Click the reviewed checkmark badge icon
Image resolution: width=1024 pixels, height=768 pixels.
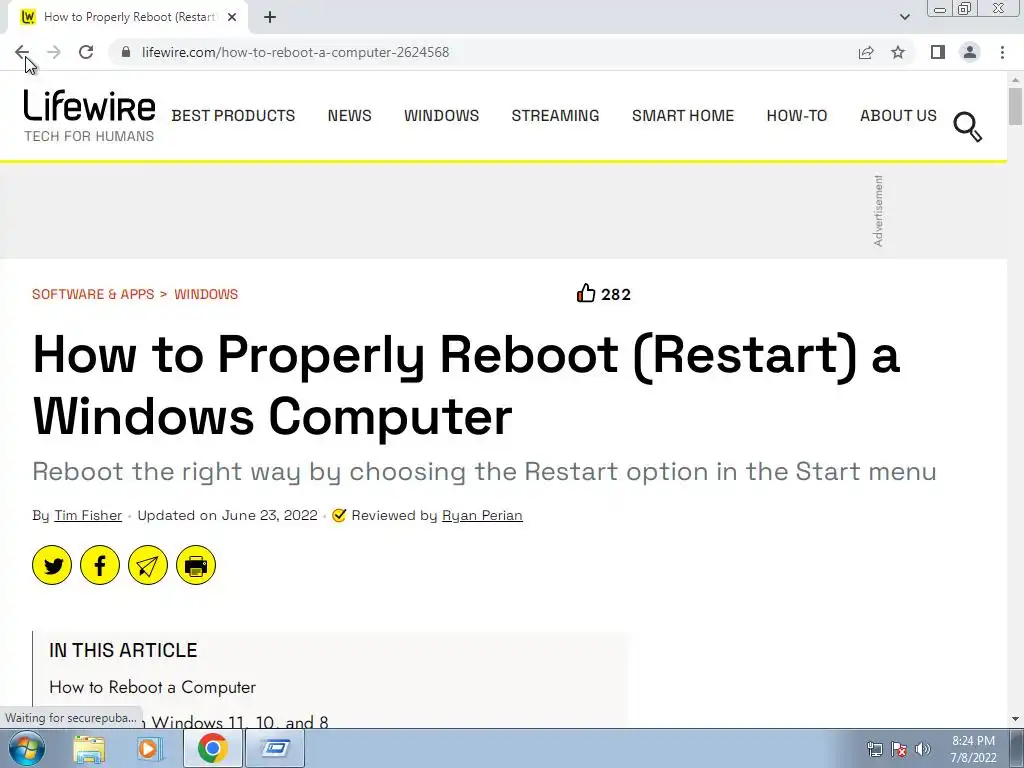pos(339,515)
